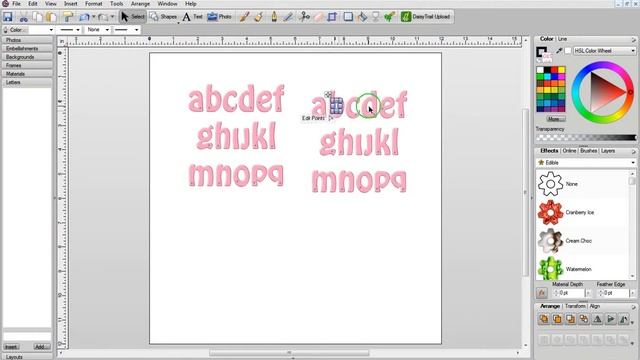Click the More... colors button
Screen dimensions: 640x360
[x=556, y=119]
